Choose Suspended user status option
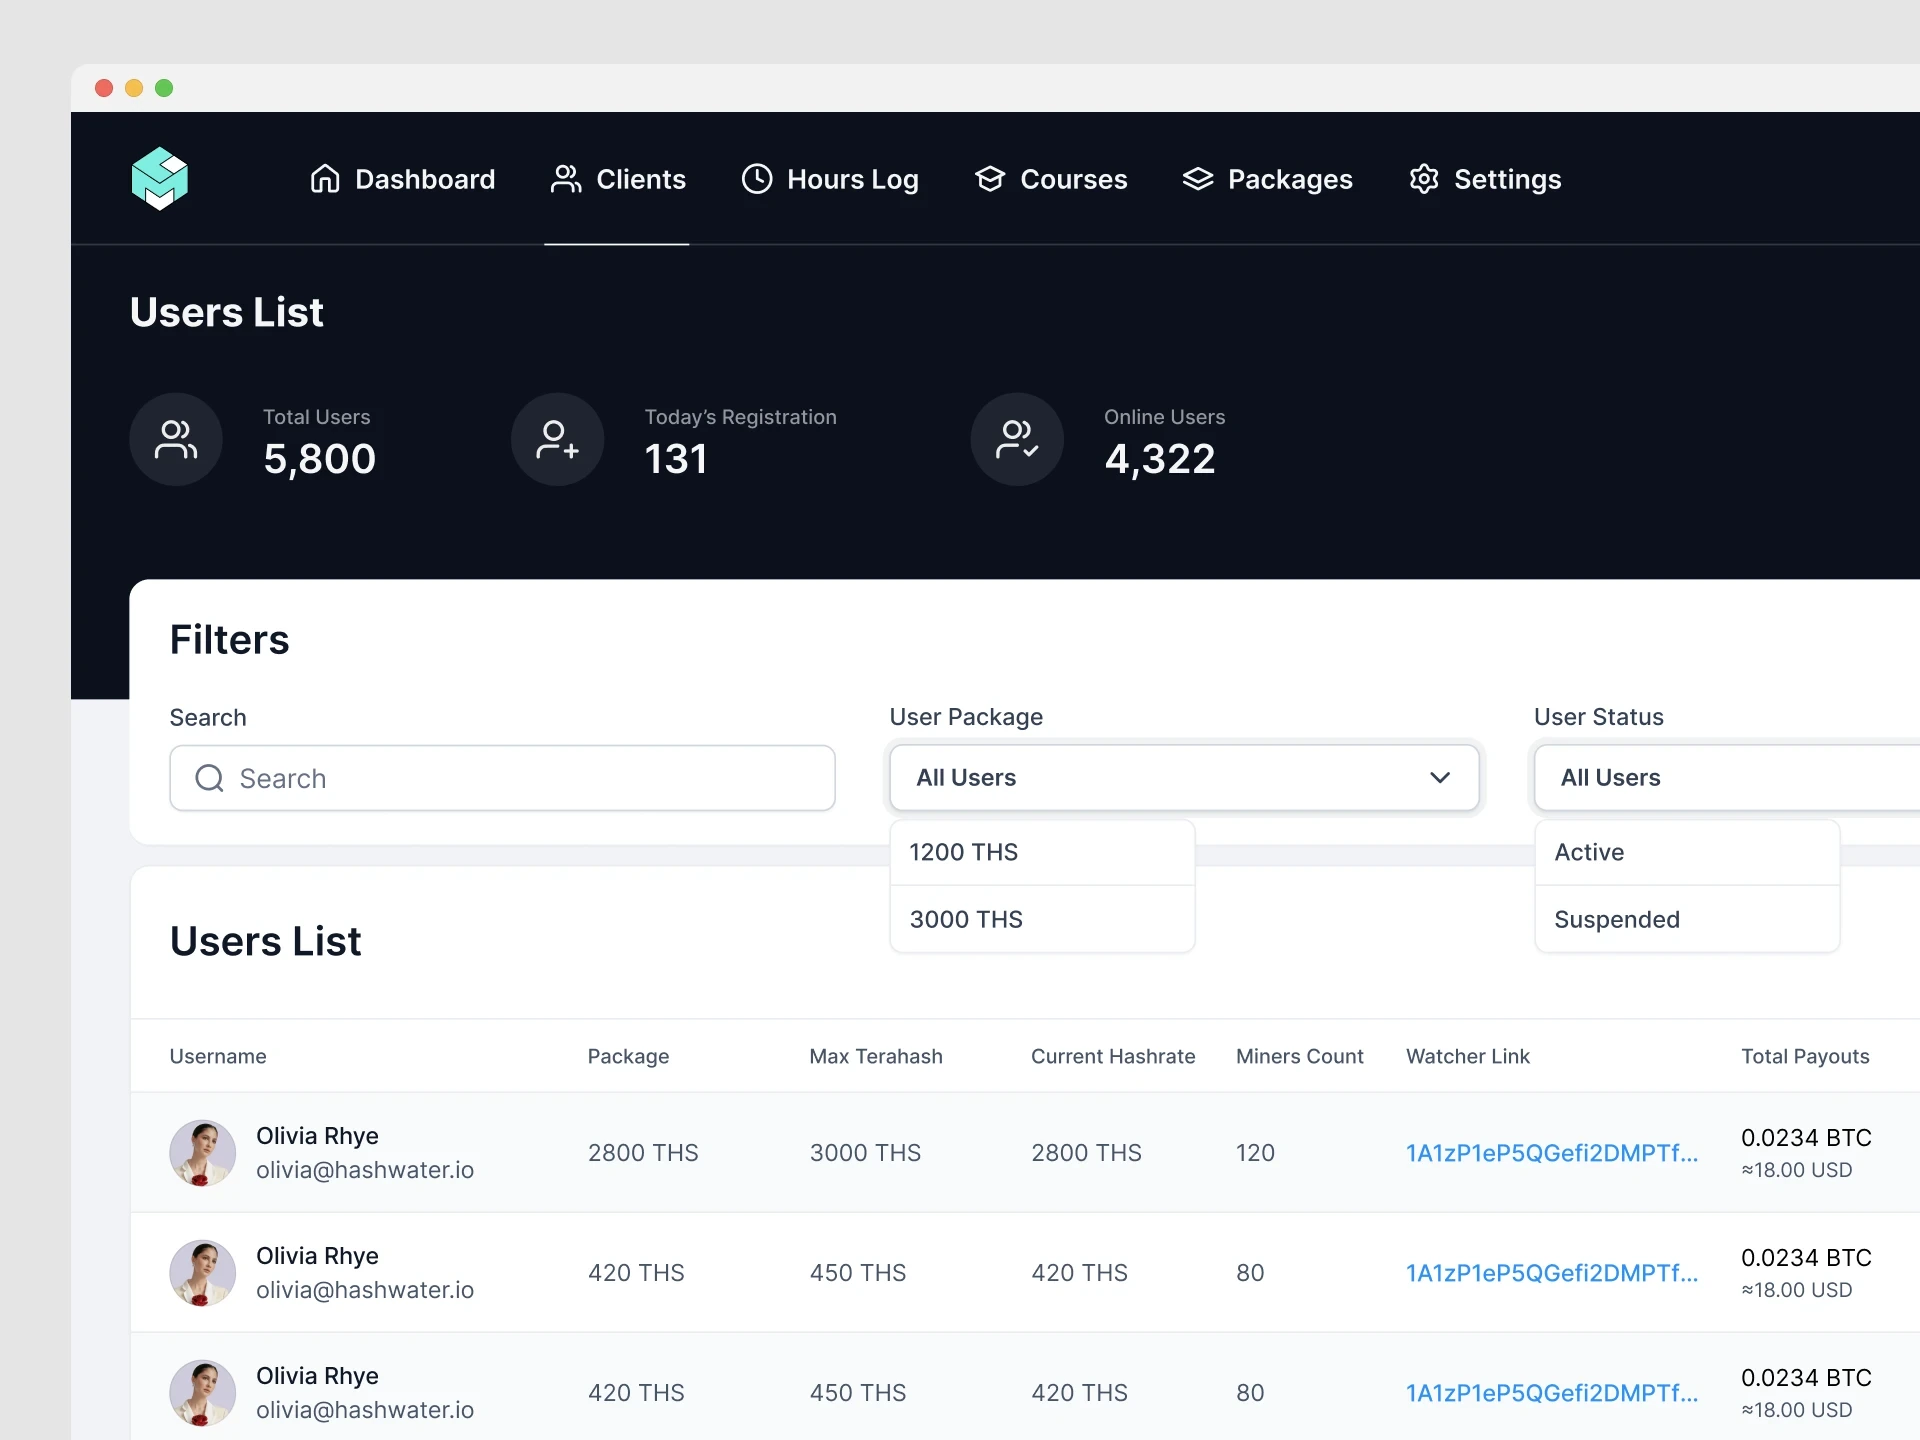This screenshot has height=1440, width=1920. pos(1687,919)
